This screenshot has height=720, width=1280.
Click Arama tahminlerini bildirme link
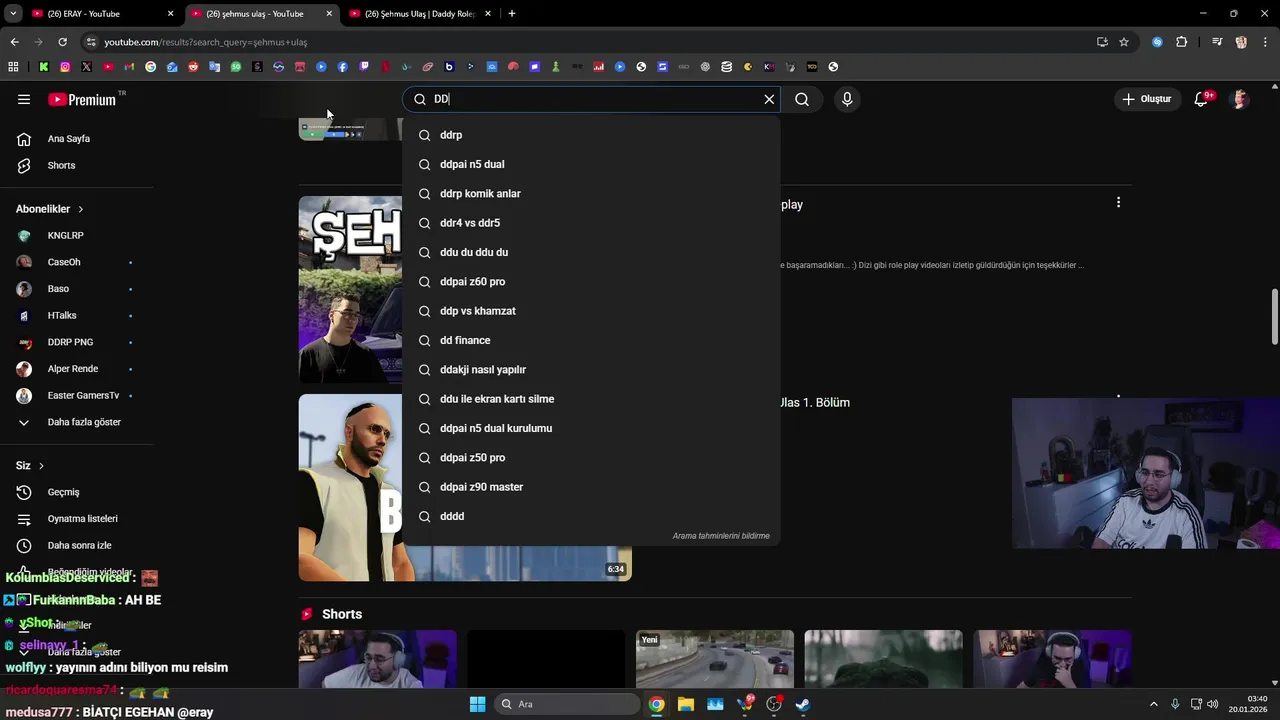[x=721, y=536]
